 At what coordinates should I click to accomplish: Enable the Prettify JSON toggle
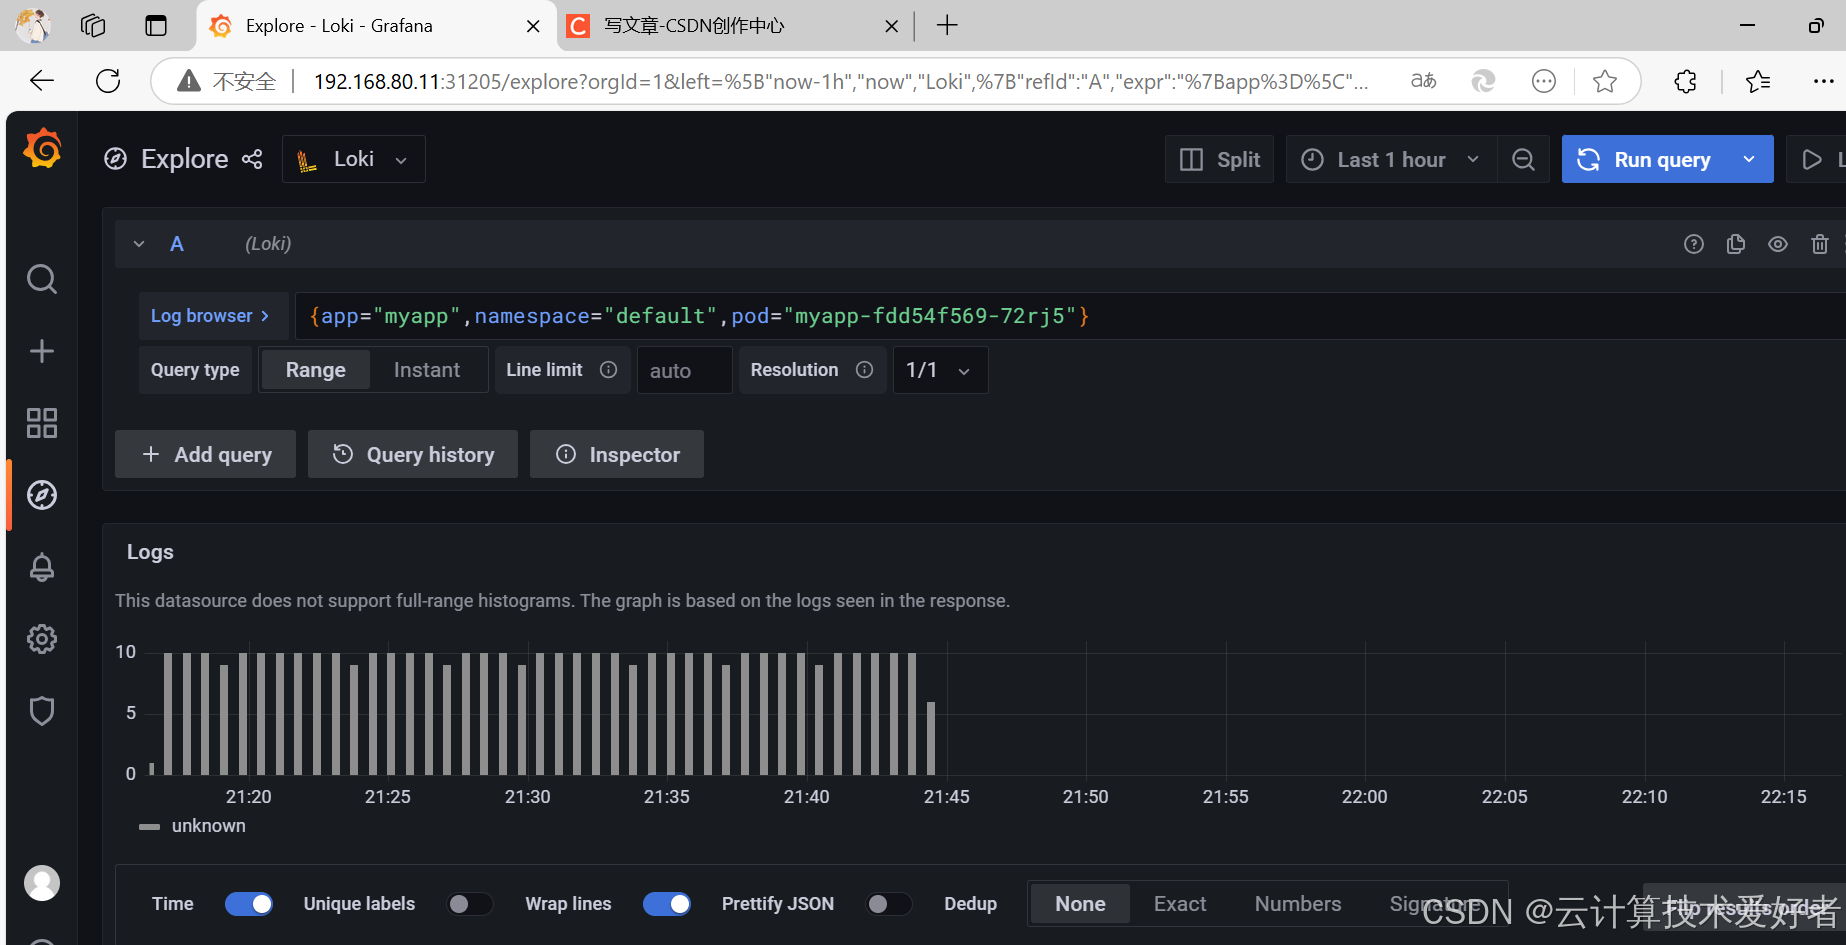coord(888,904)
